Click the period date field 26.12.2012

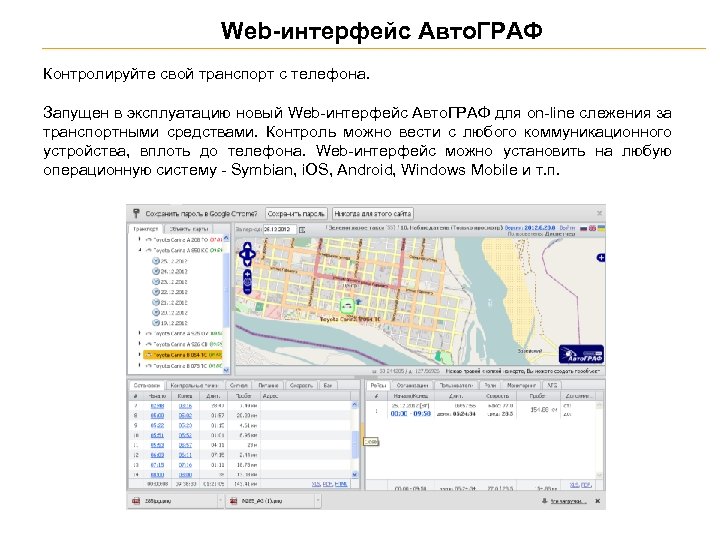(x=279, y=229)
